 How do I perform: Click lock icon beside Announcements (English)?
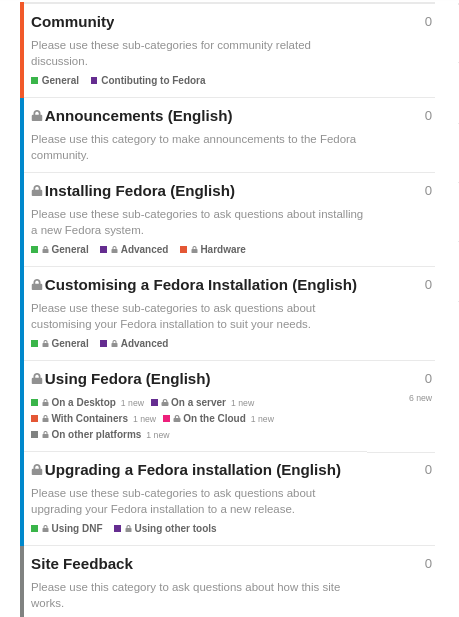point(37,116)
